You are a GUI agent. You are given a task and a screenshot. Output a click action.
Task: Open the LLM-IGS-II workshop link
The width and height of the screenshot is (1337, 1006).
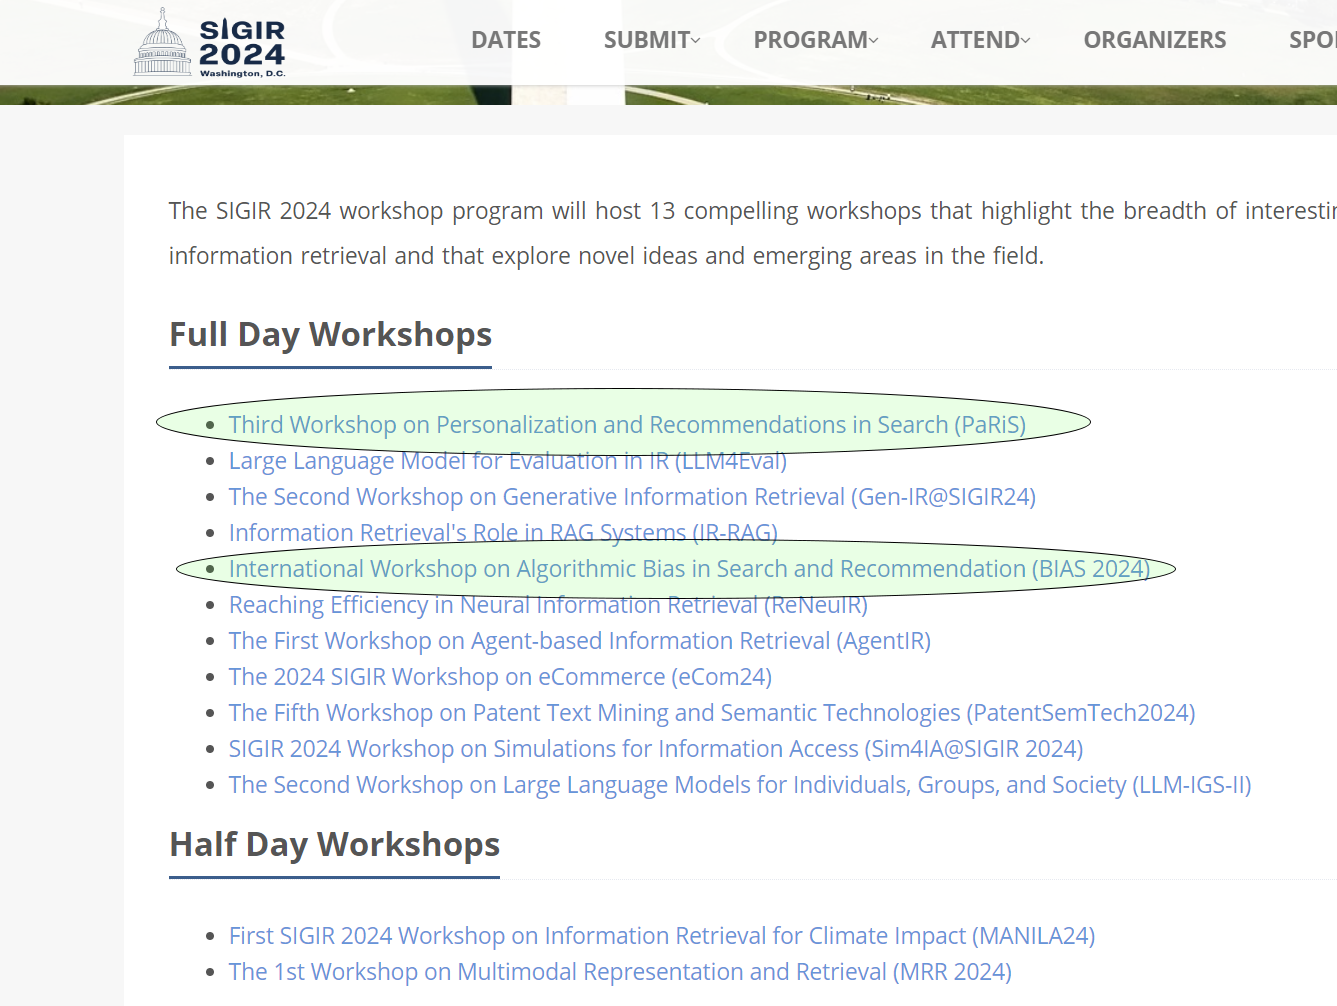pyautogui.click(x=740, y=785)
